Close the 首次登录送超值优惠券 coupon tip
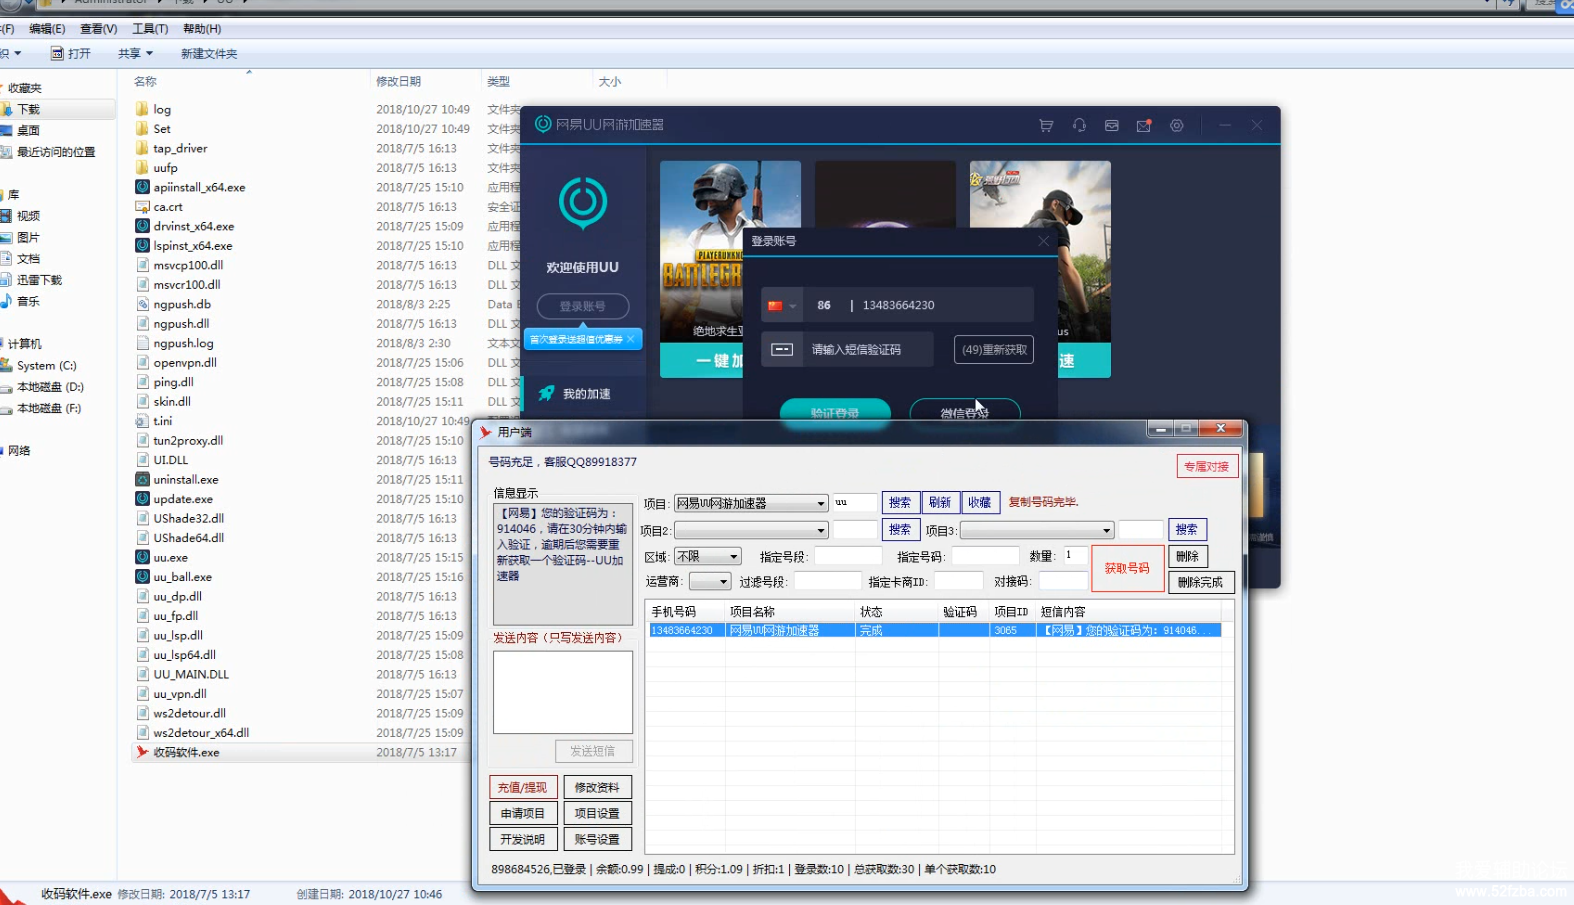The height and width of the screenshot is (905, 1574). coord(631,339)
